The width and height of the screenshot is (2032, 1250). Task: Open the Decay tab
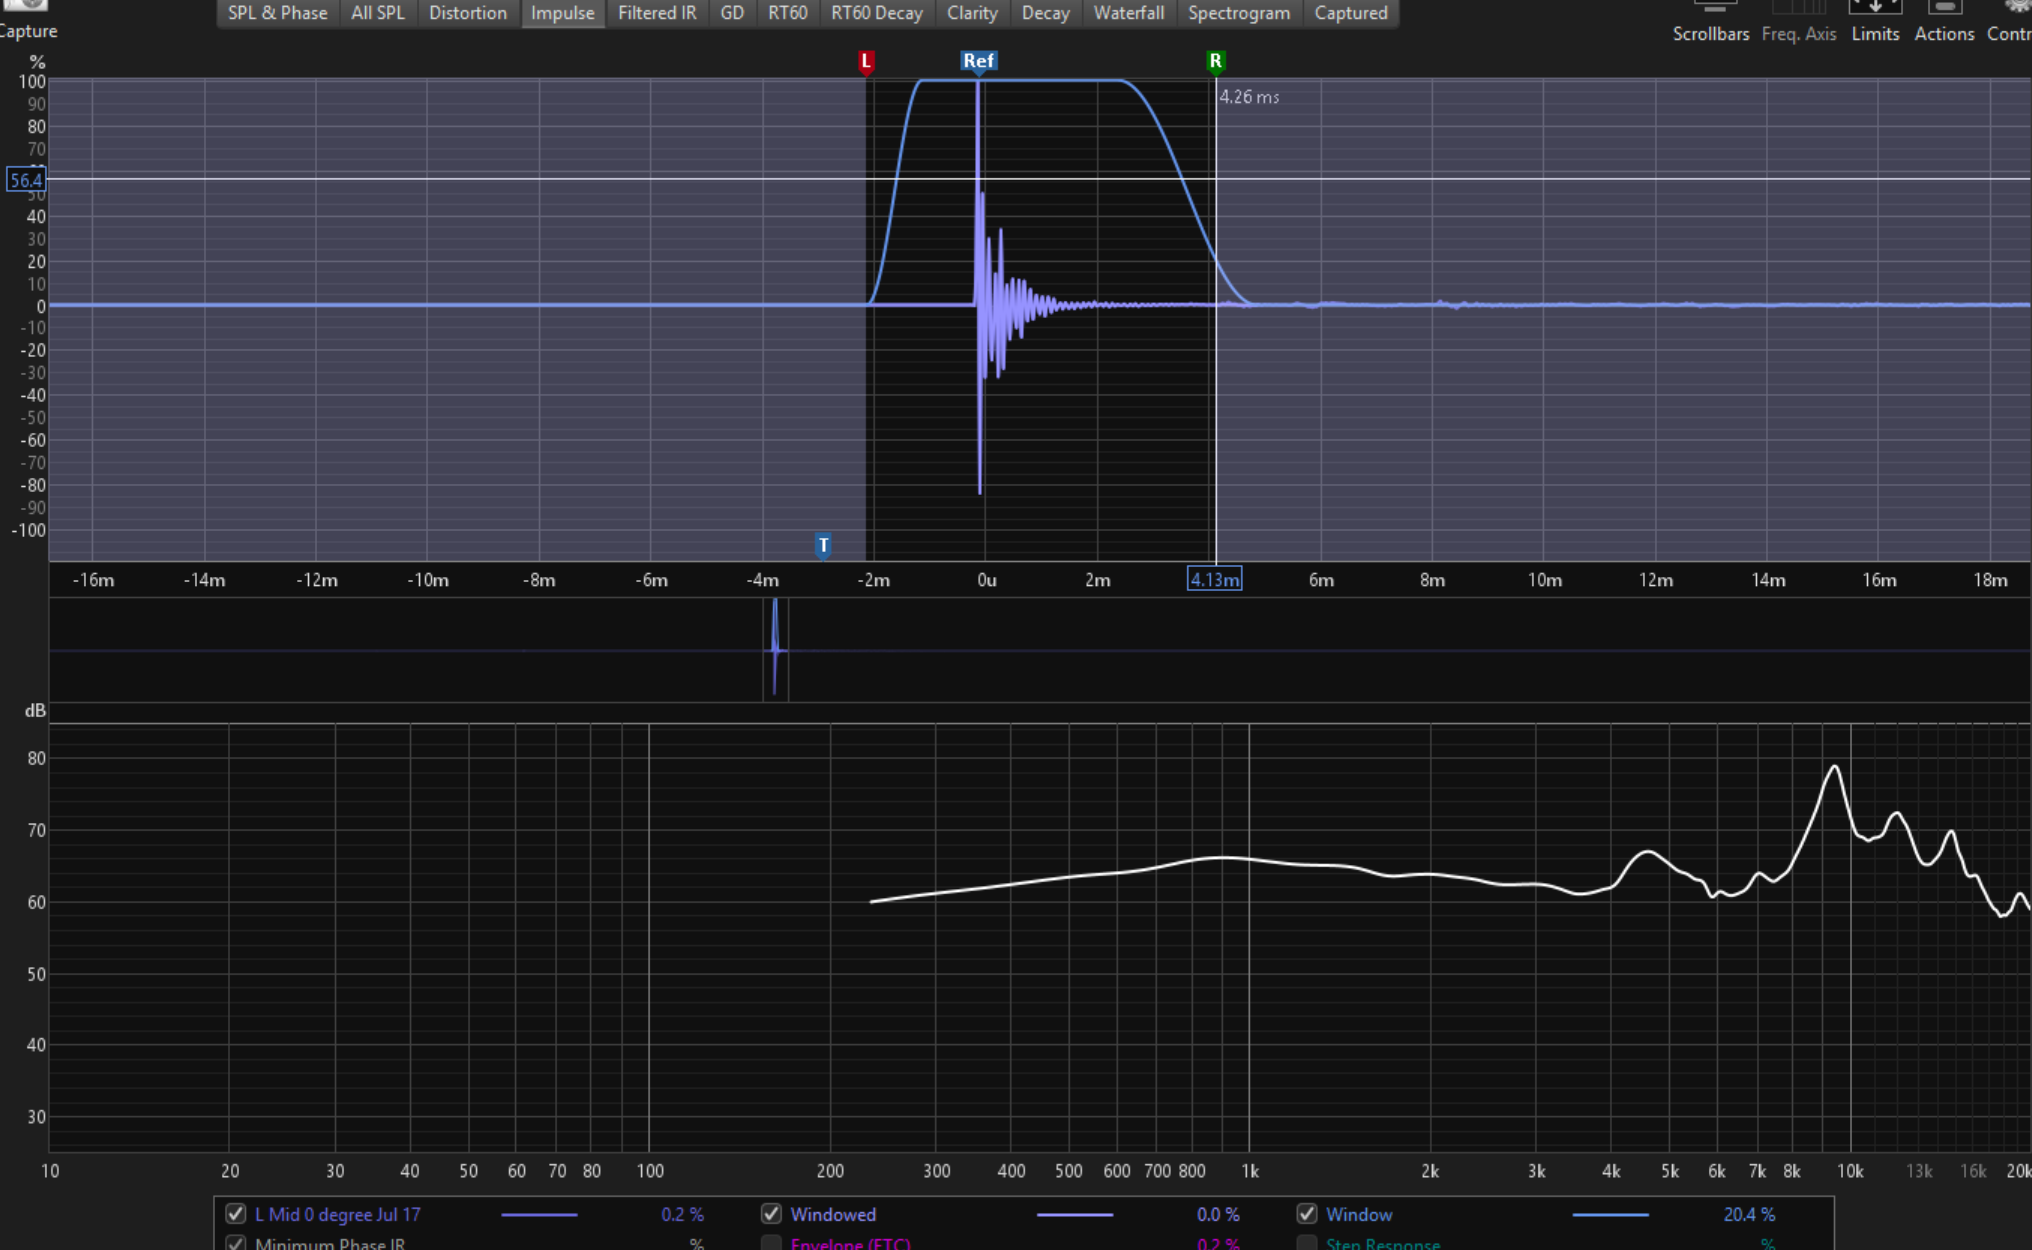click(1045, 13)
